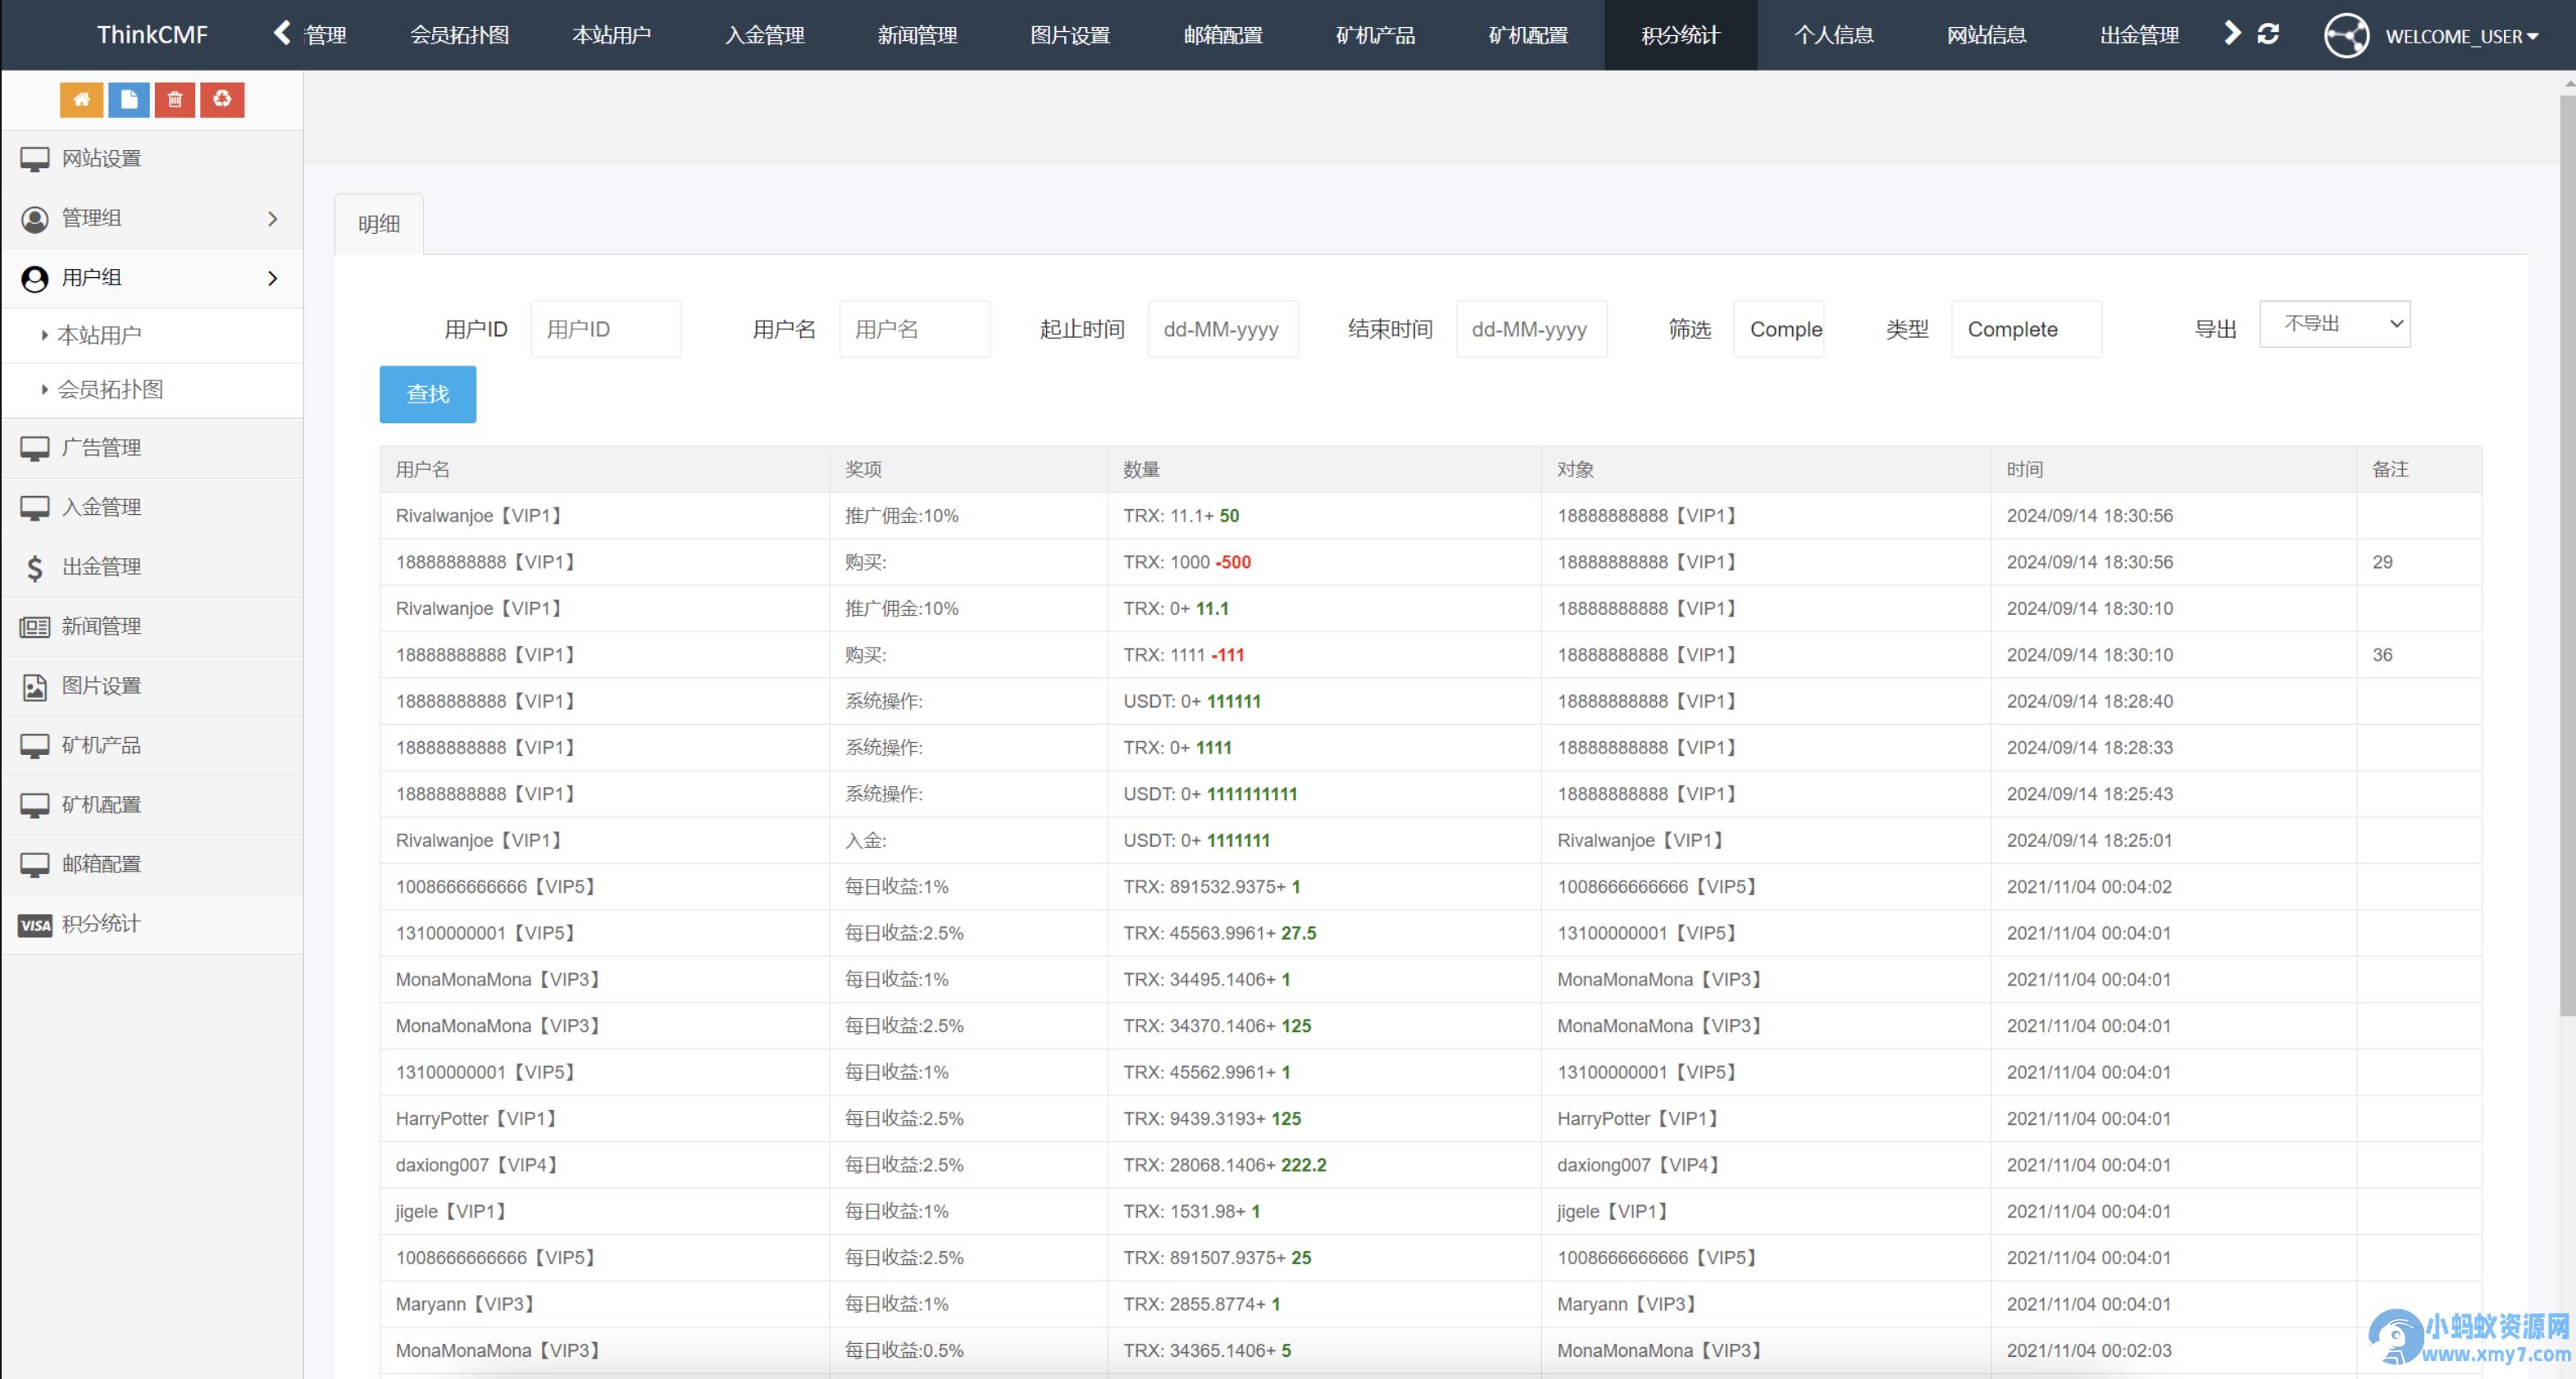Click the monitor icon beside 矿机产品 in sidebar

click(x=35, y=746)
